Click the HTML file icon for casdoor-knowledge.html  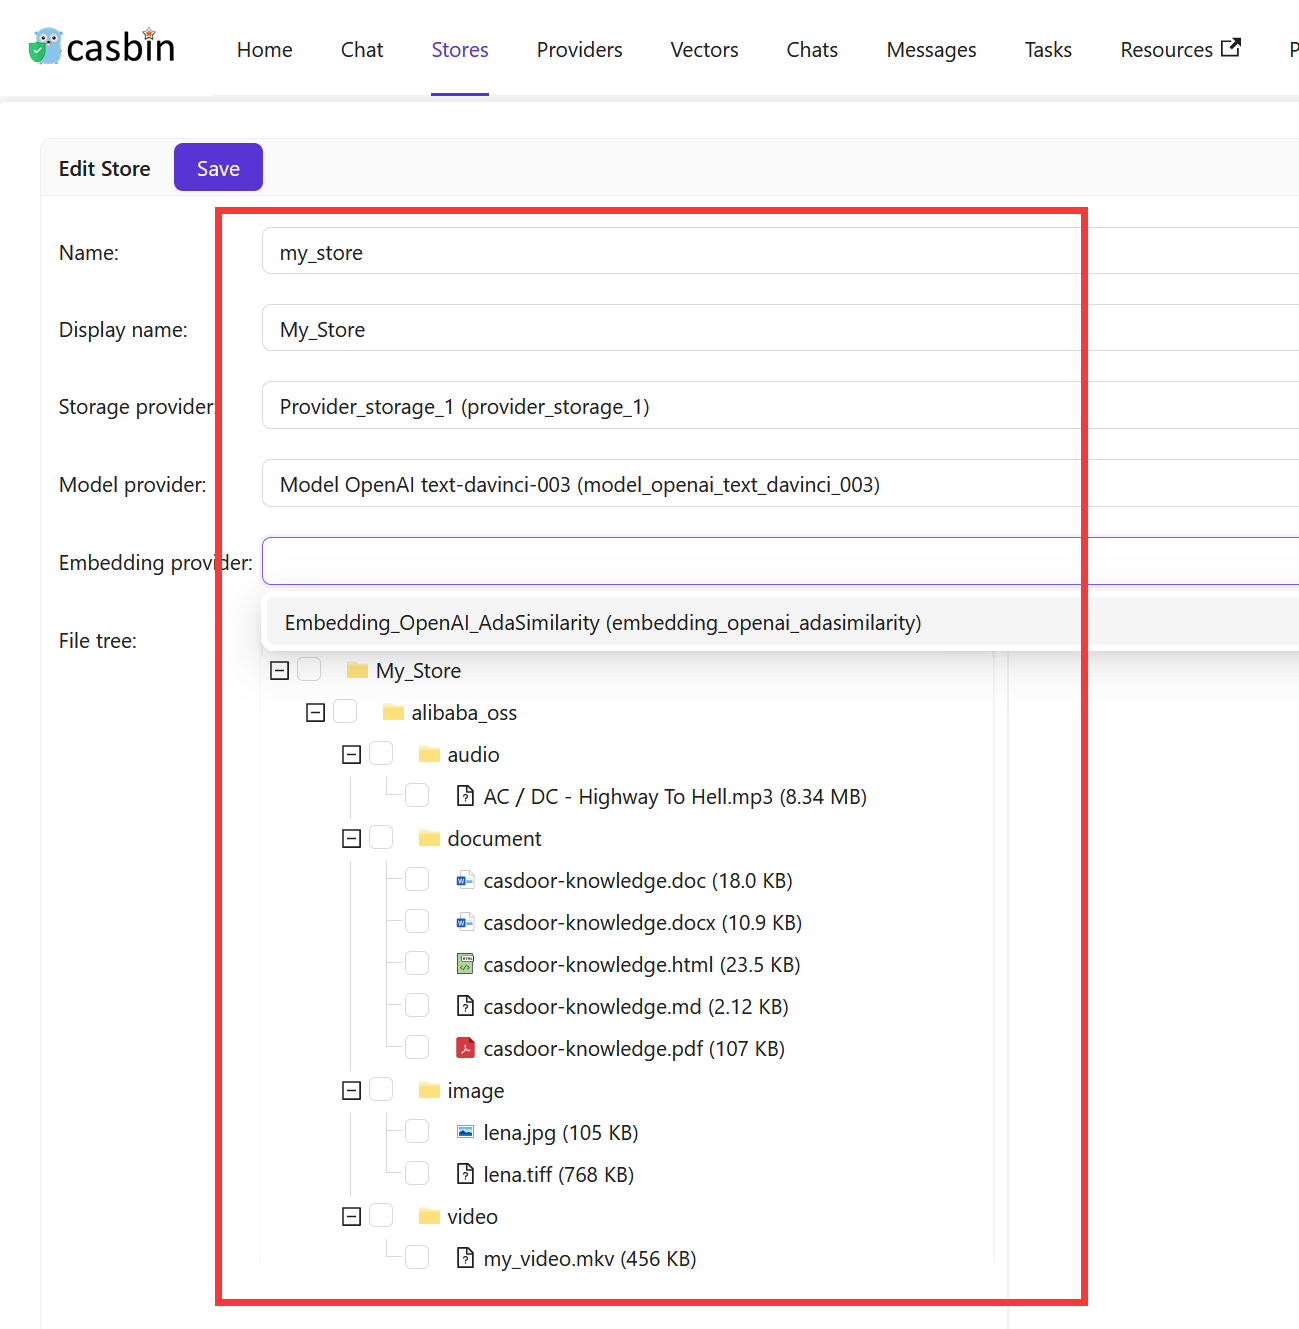[465, 963]
